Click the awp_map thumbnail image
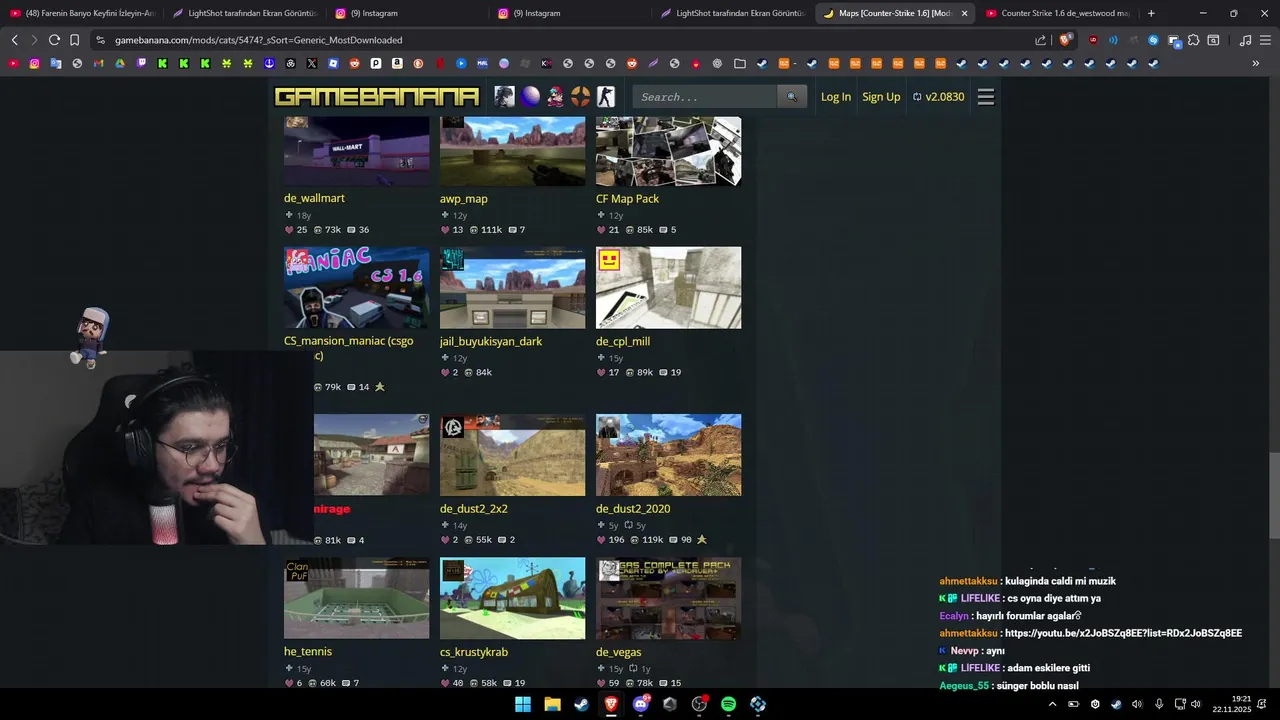The height and width of the screenshot is (720, 1280). 513,151
